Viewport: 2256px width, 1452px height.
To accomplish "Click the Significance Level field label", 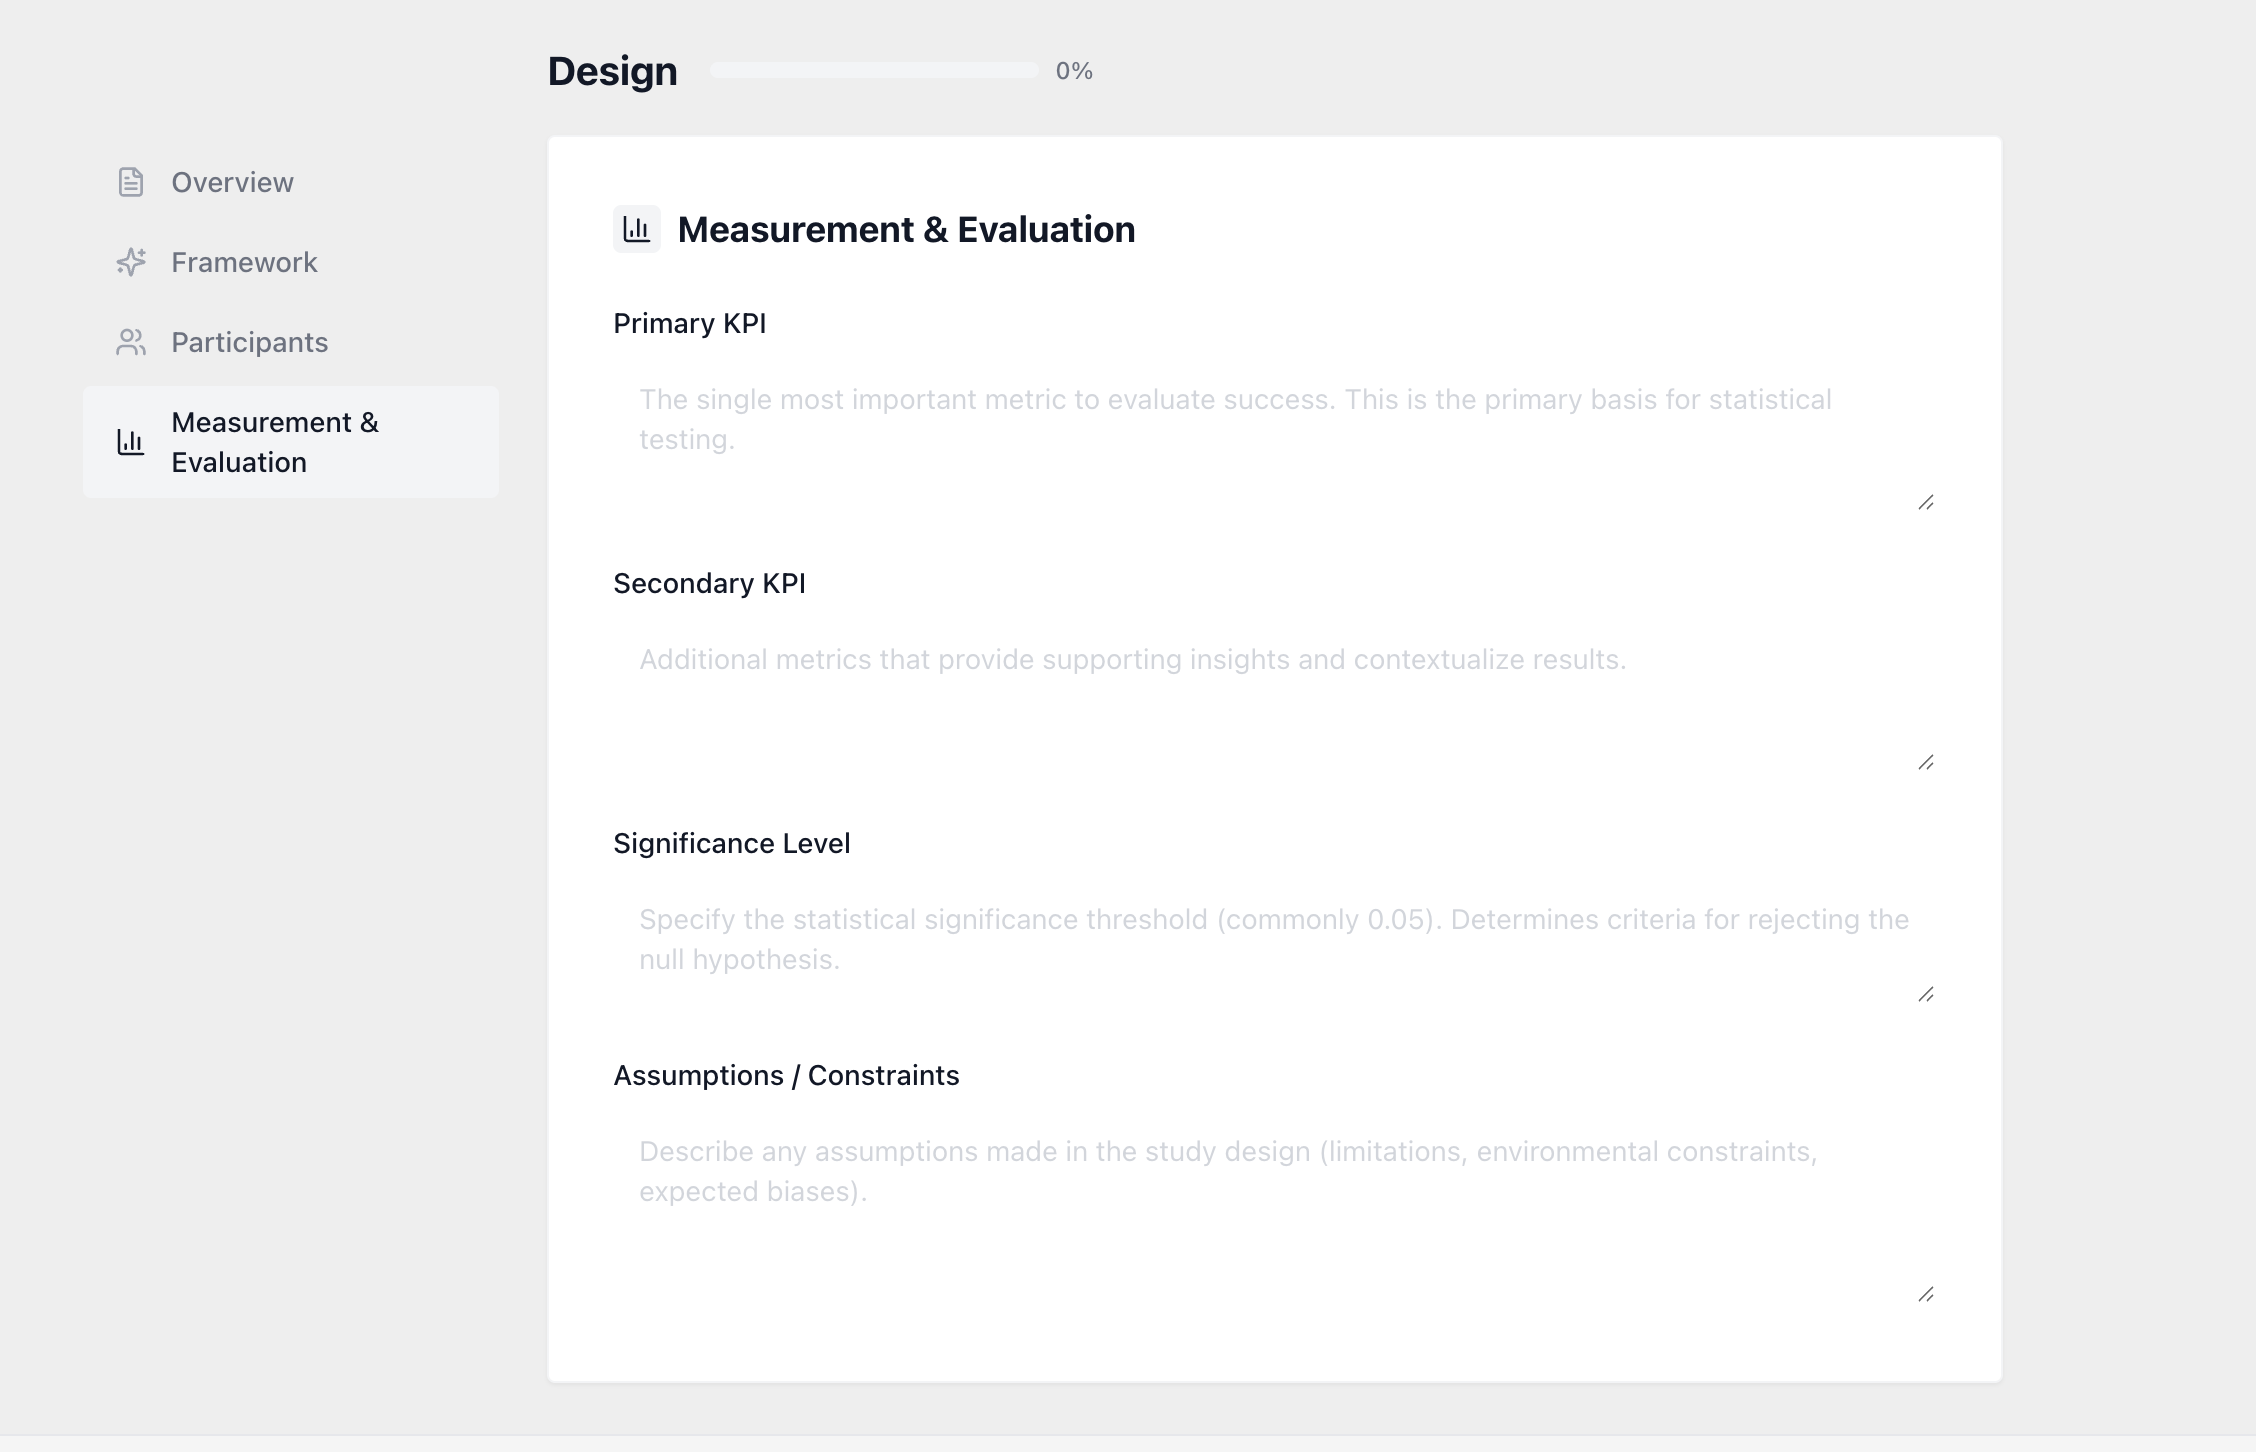I will [x=731, y=843].
